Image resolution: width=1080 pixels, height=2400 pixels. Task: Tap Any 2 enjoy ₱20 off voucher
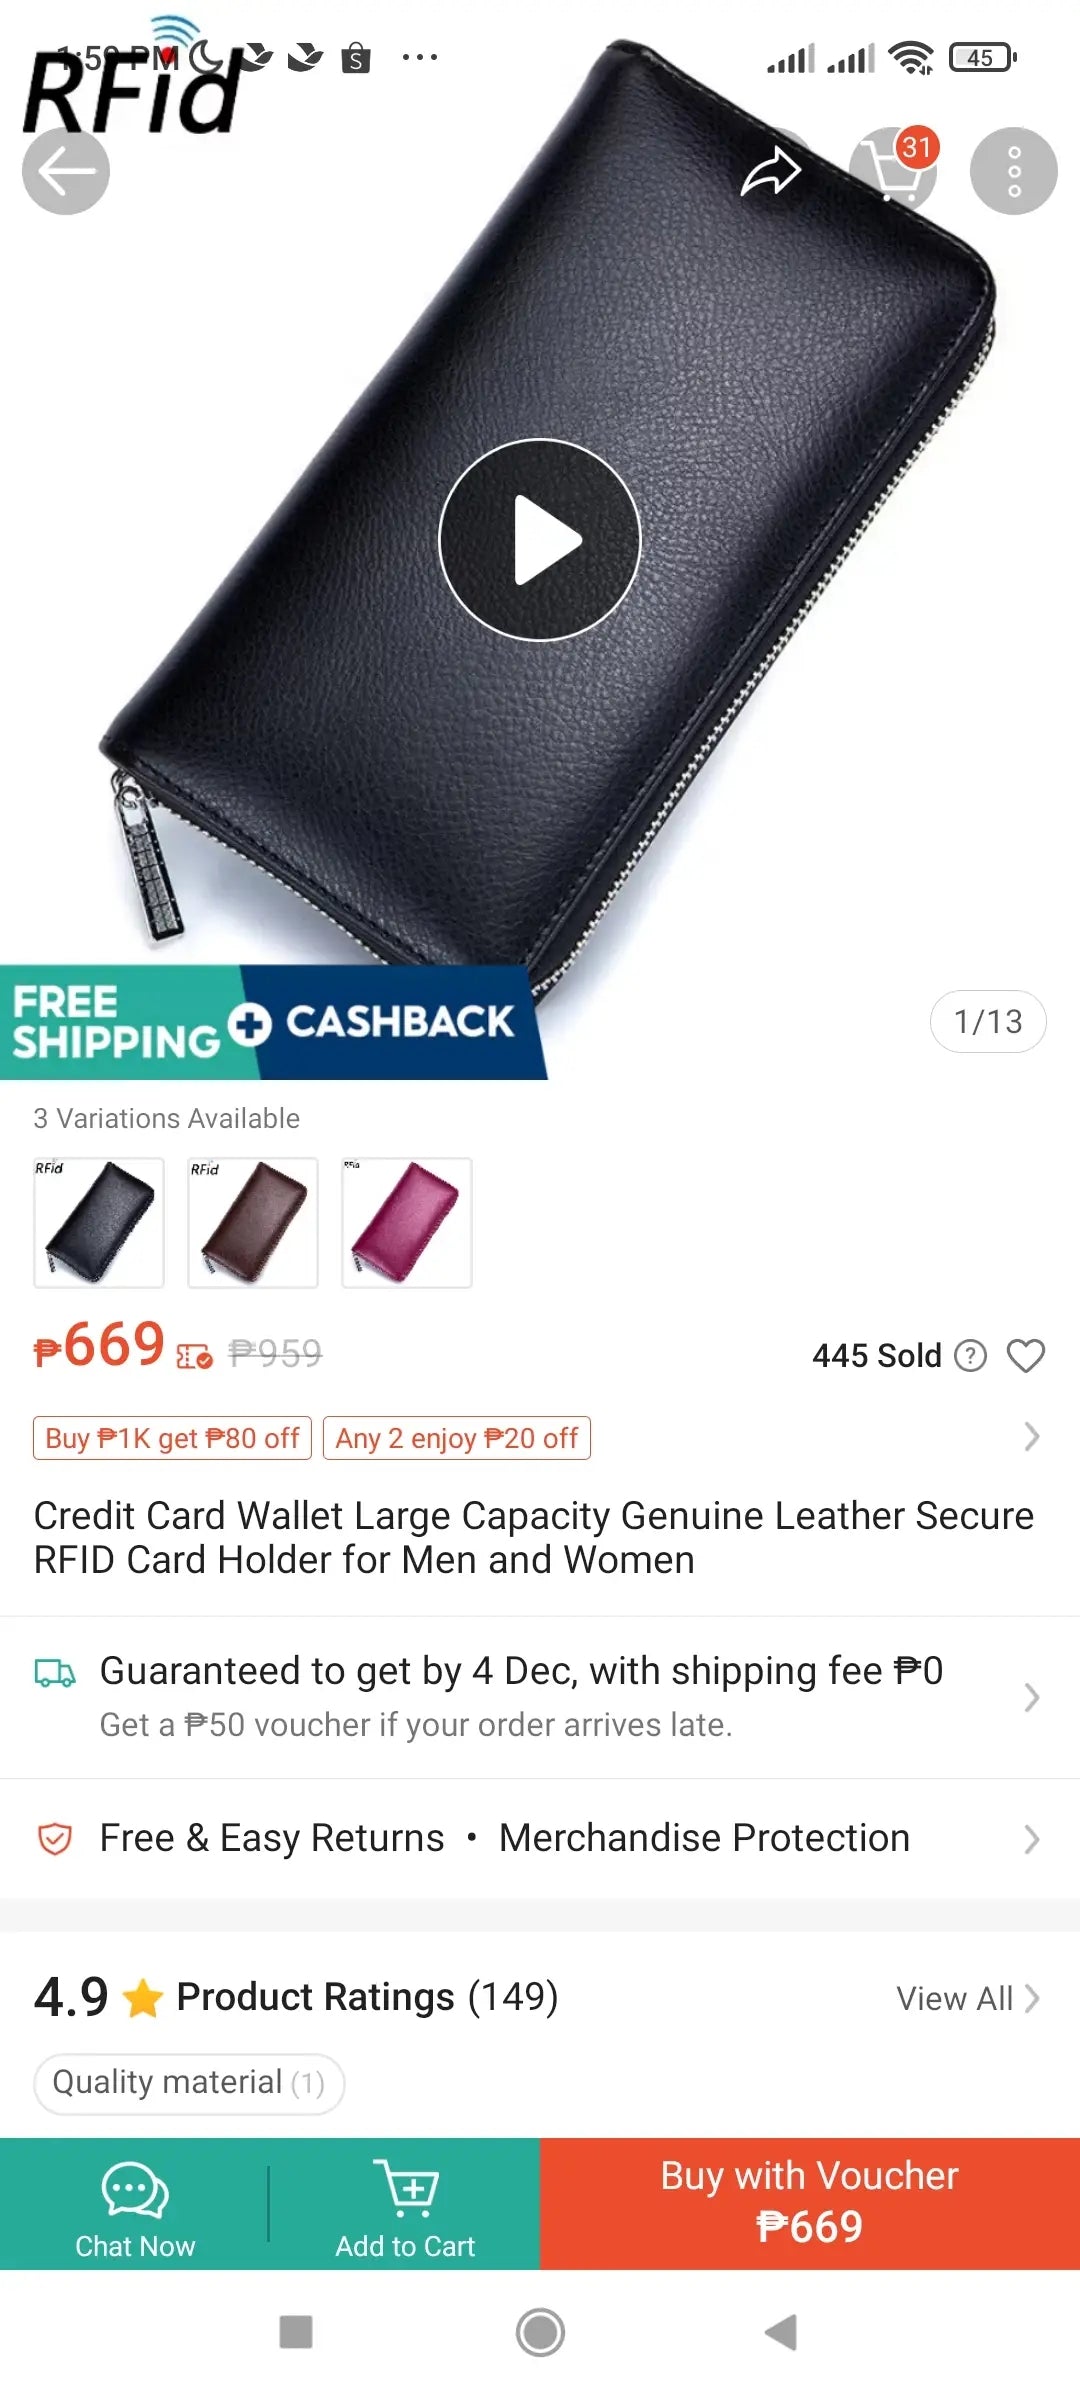[457, 1438]
